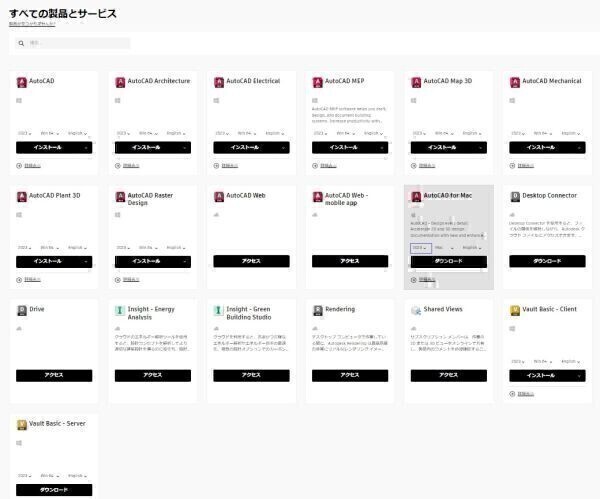Open the AutoCAD for Mac year dropdown
The height and width of the screenshot is (499, 600).
click(421, 248)
